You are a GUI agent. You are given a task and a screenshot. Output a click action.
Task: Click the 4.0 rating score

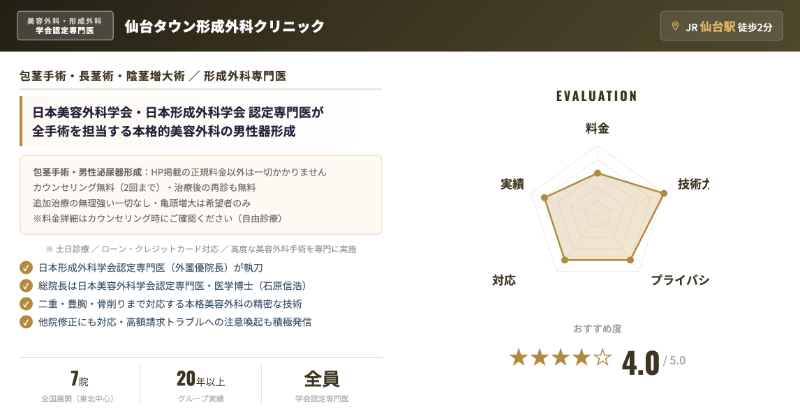pos(640,360)
